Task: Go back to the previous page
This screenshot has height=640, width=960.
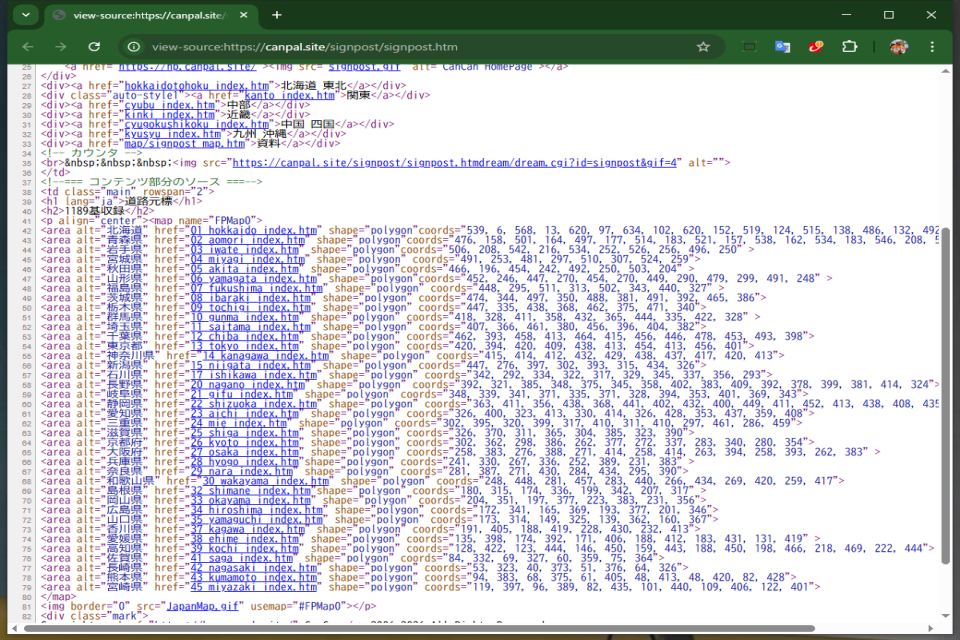Action: [x=28, y=47]
